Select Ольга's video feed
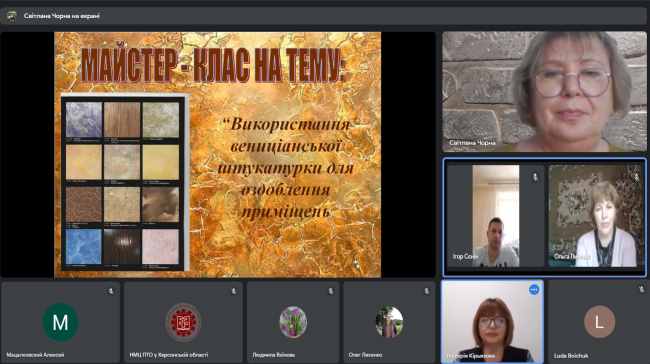The image size is (650, 364). point(595,216)
